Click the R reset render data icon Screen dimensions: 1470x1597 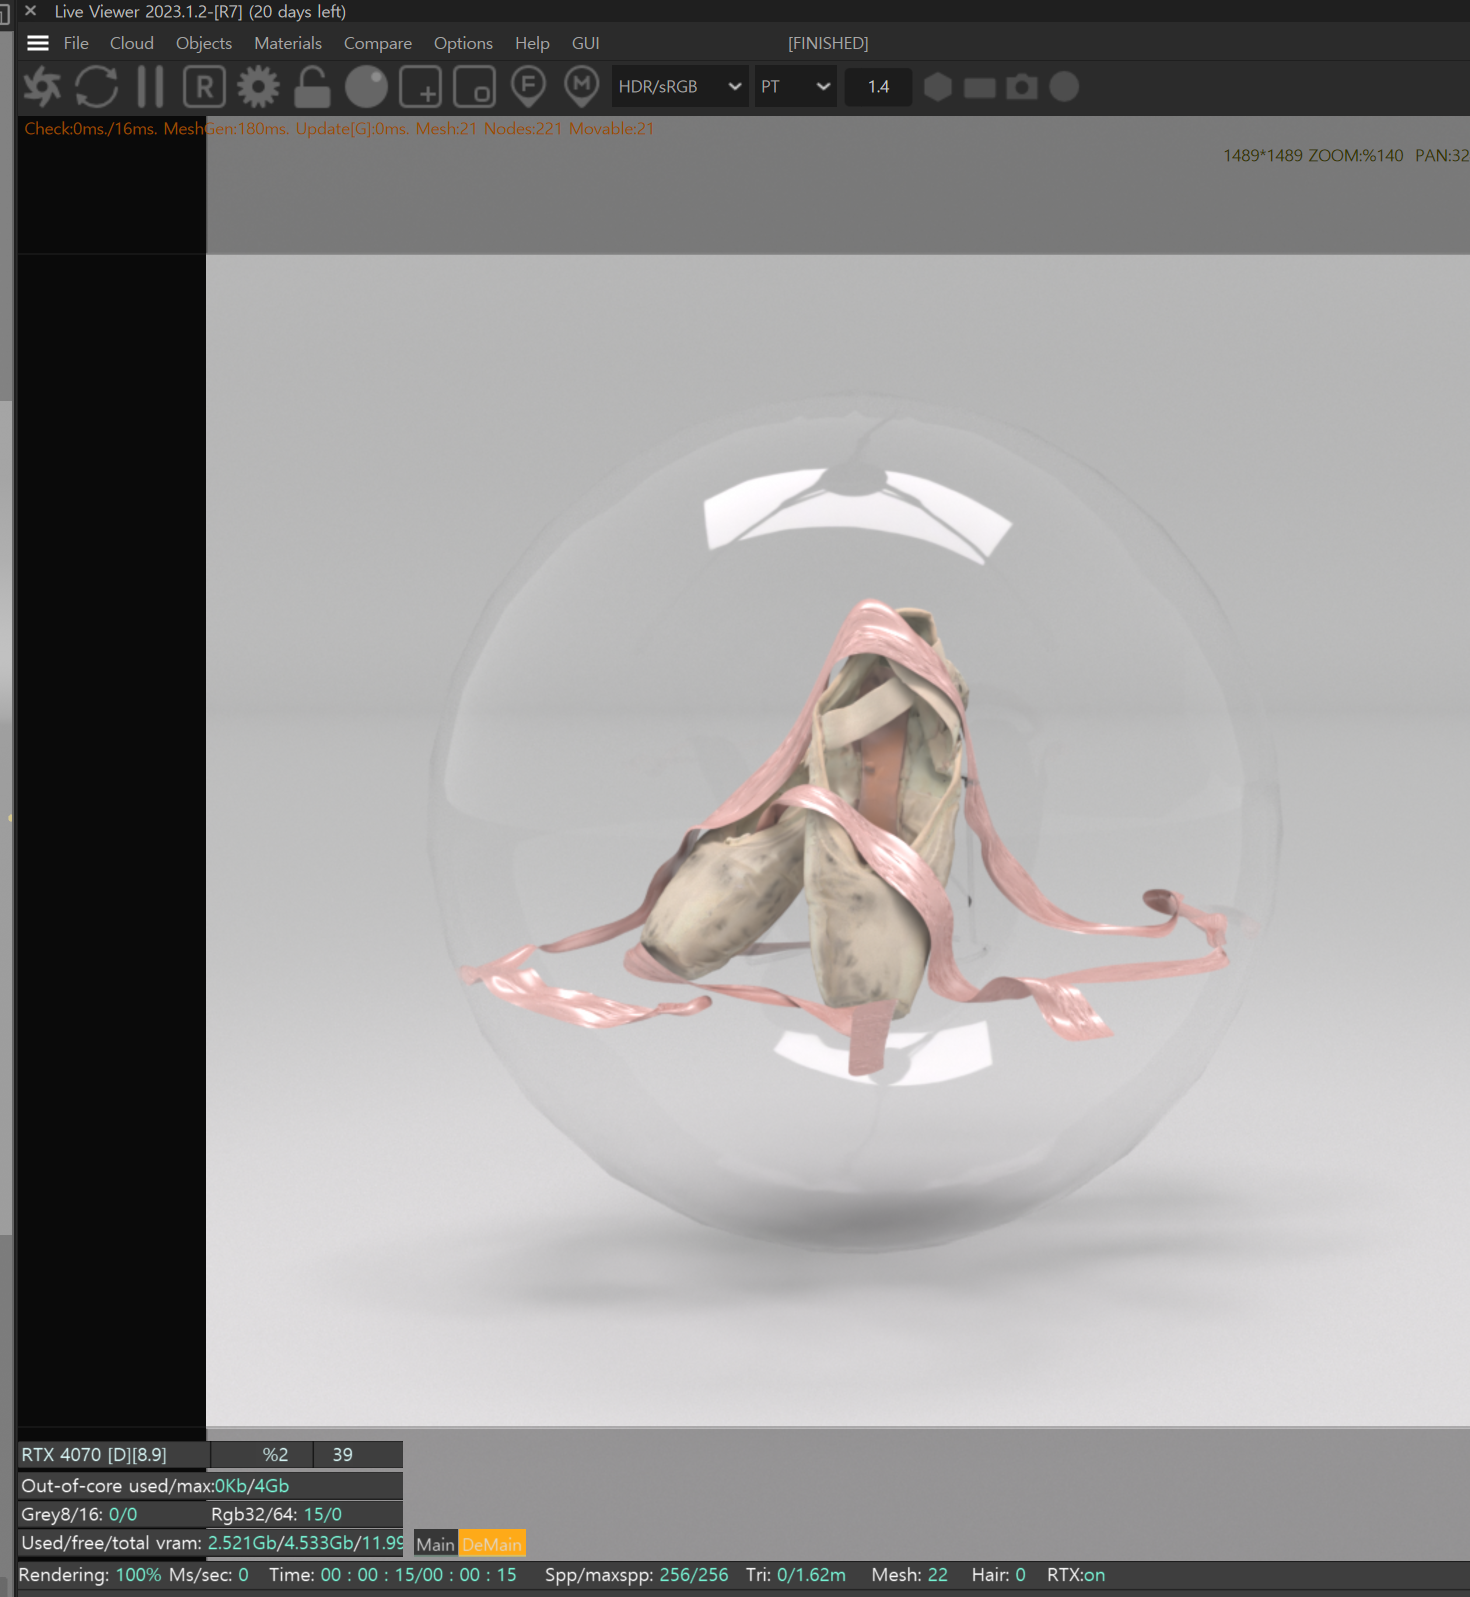[204, 87]
